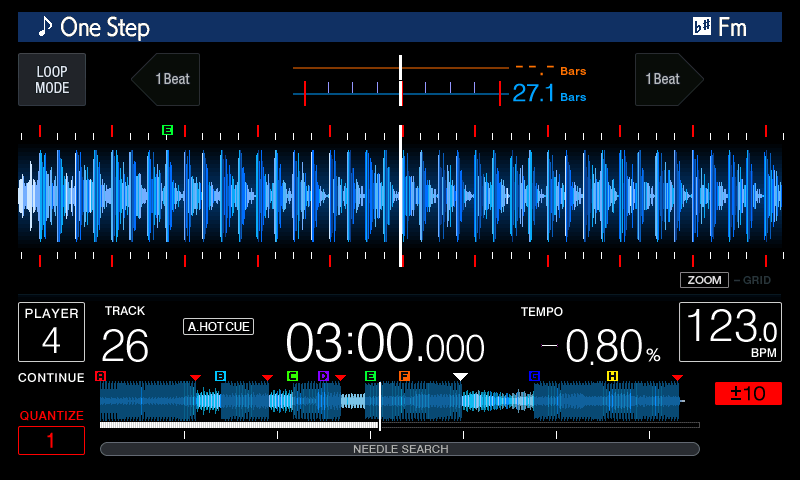Click the 123.0 BPM display box

coord(730,332)
